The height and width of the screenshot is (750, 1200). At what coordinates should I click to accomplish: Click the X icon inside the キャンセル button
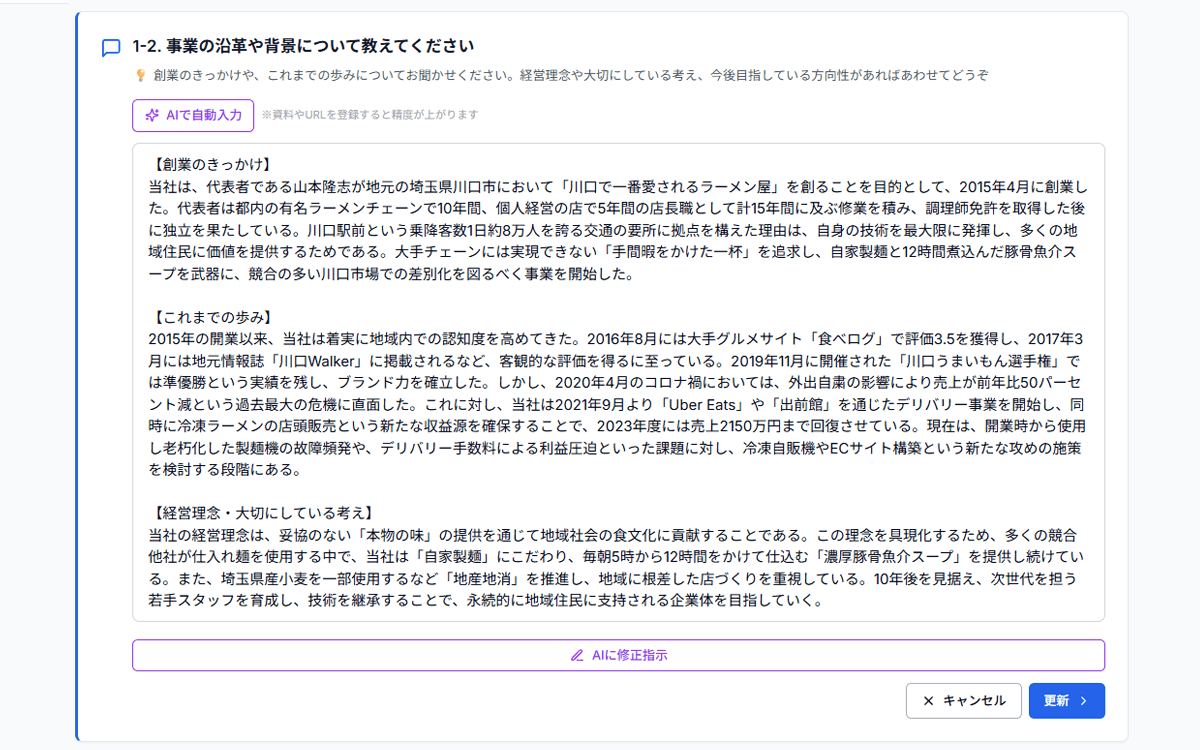(x=929, y=701)
